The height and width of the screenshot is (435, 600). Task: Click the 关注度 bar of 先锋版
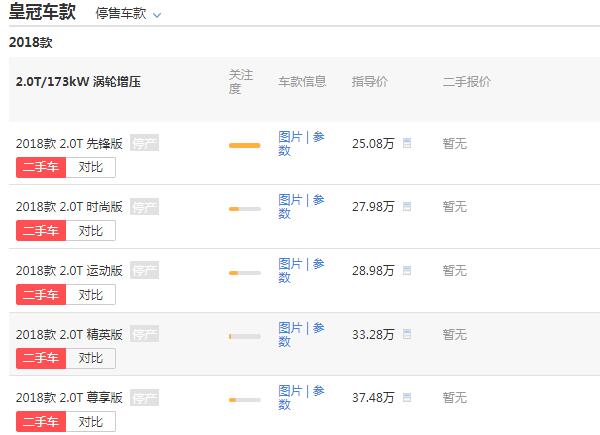click(245, 145)
